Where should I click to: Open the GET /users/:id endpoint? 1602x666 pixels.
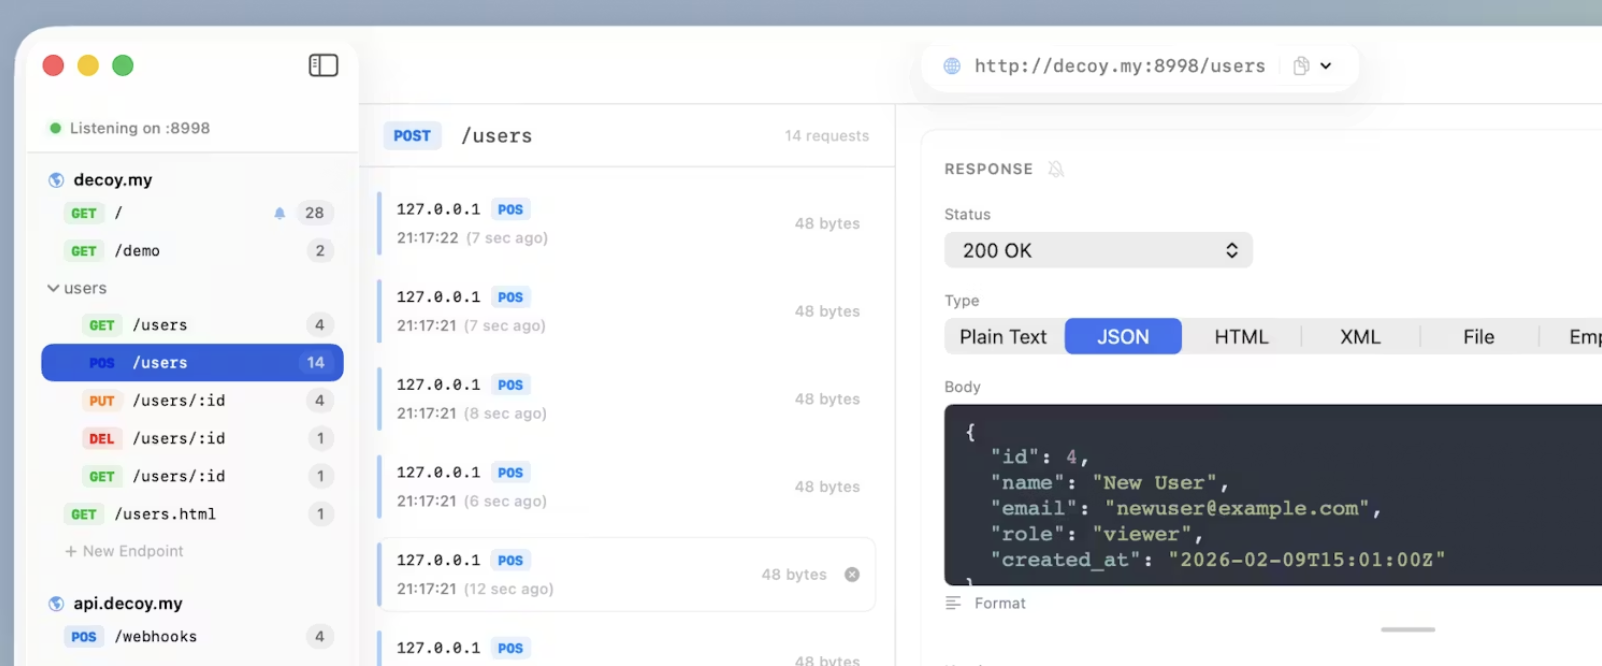point(192,477)
